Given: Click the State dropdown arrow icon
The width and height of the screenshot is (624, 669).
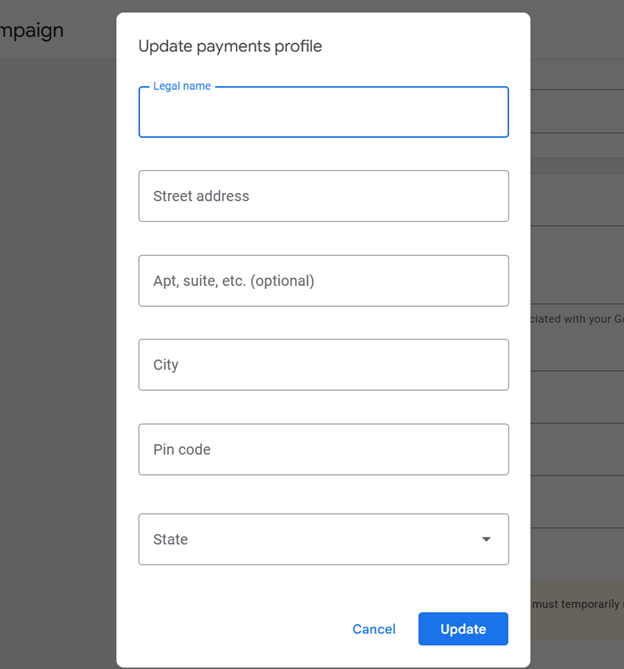Looking at the screenshot, I should click(486, 539).
